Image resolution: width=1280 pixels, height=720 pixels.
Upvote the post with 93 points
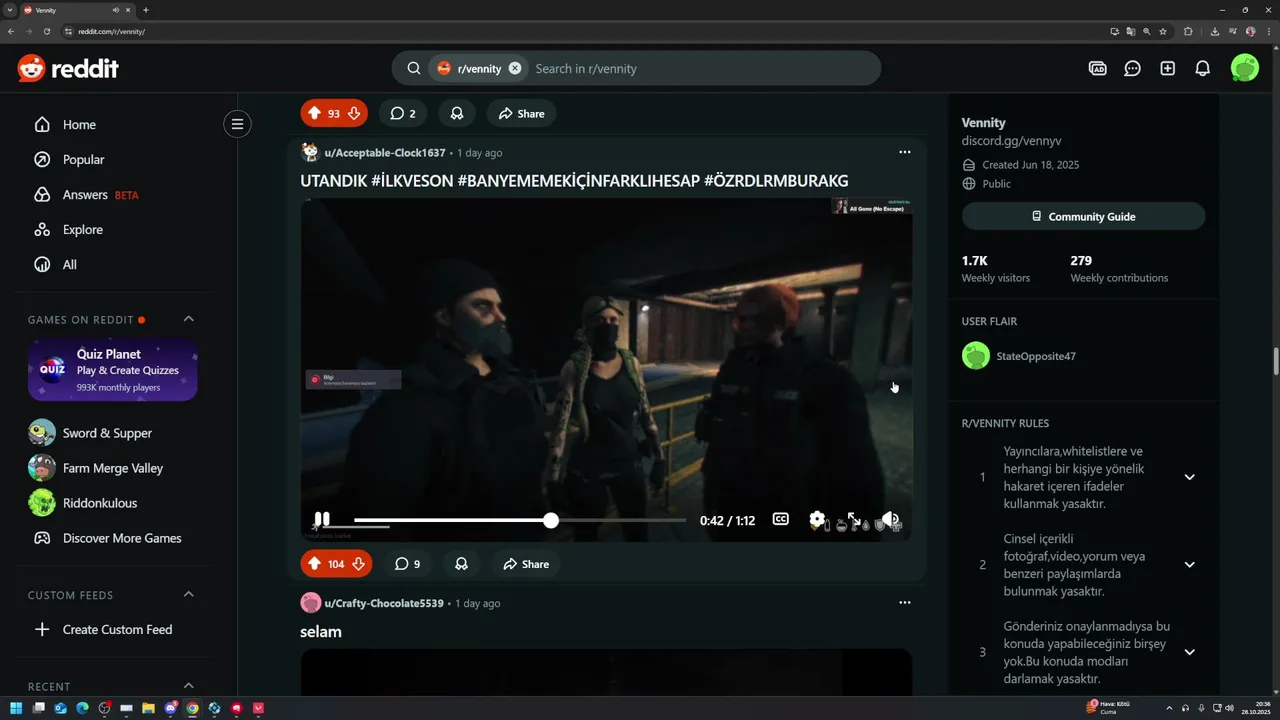pyautogui.click(x=314, y=113)
